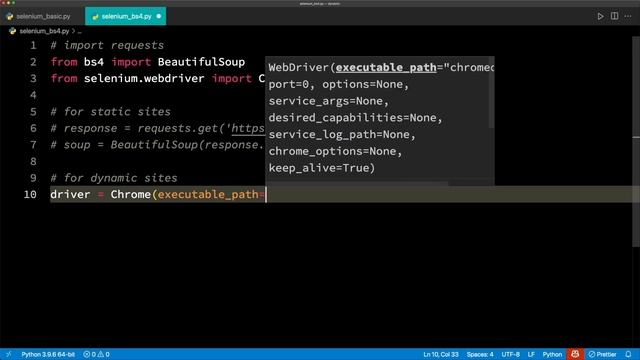Click the signature popup vertical scrollbar
The width and height of the screenshot is (640, 360).
click(491, 92)
